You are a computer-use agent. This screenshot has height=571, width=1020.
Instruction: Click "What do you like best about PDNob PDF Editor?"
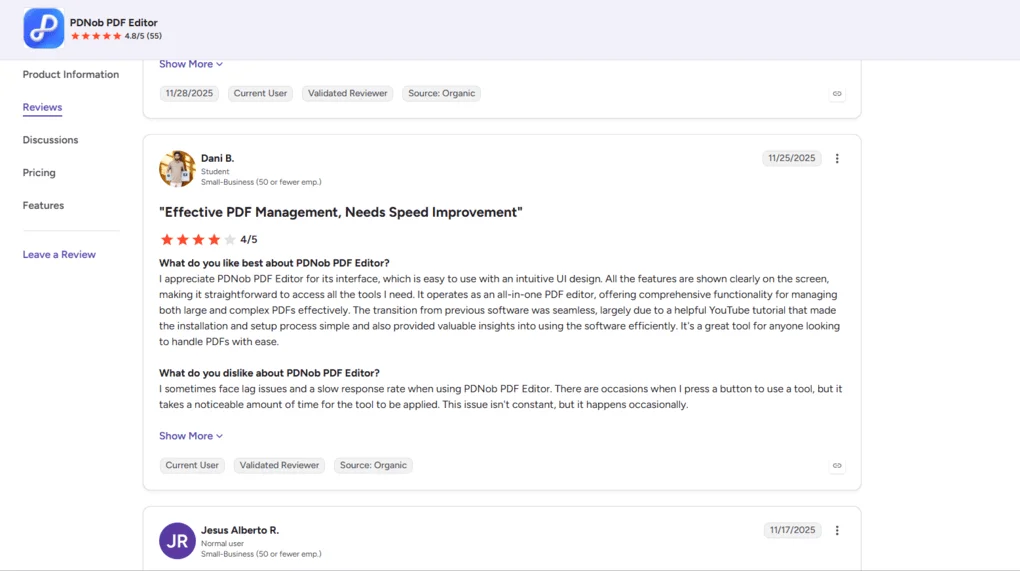click(275, 263)
